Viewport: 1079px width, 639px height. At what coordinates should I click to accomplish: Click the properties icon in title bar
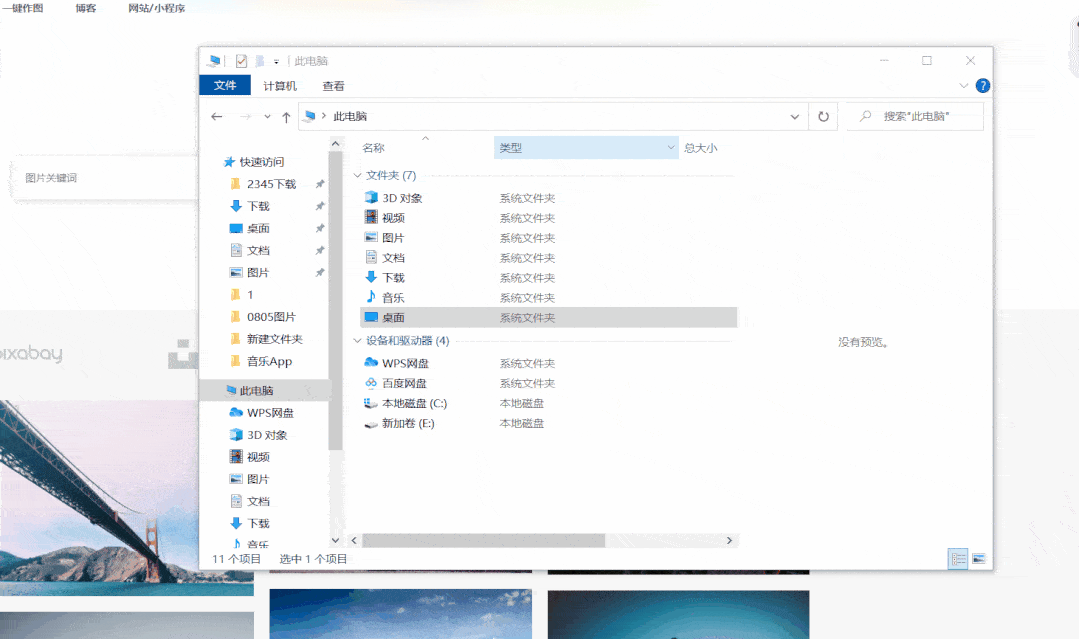click(241, 61)
